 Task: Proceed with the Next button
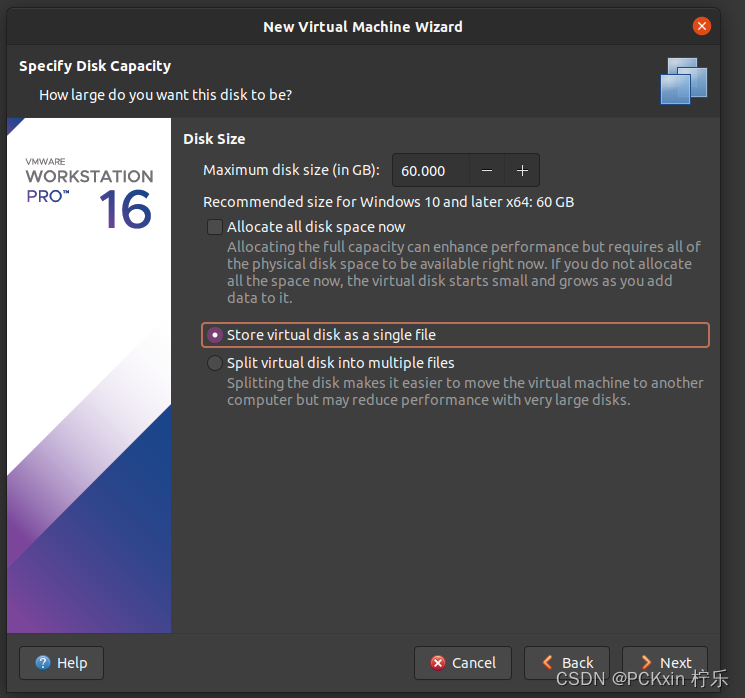[665, 663]
